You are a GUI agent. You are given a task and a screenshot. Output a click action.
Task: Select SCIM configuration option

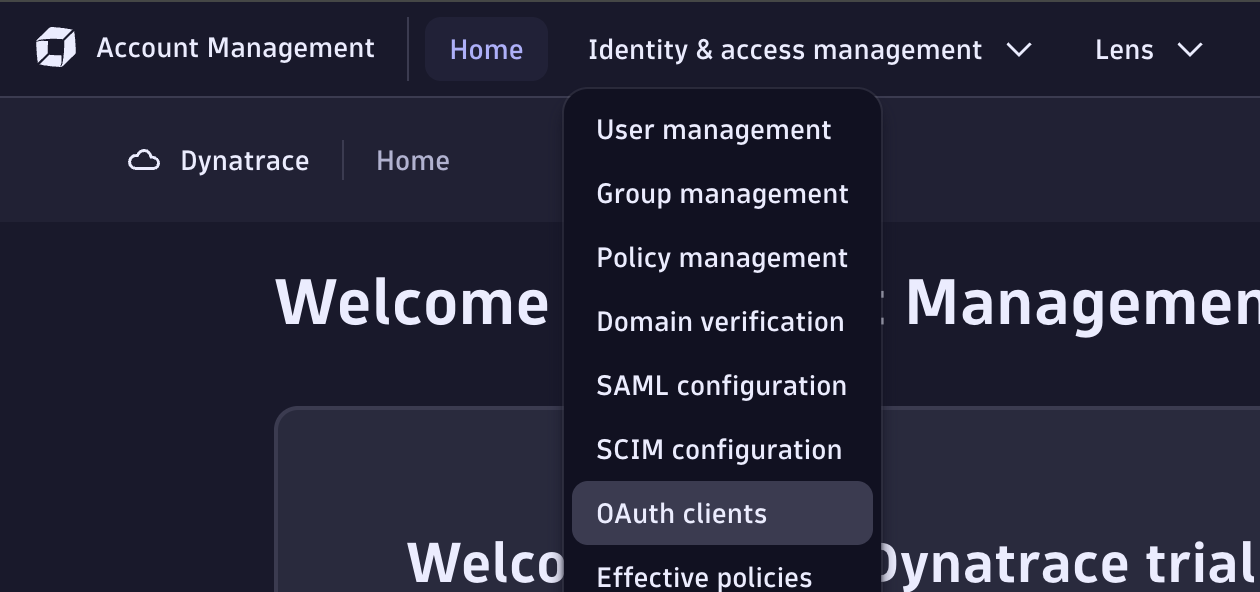click(719, 450)
